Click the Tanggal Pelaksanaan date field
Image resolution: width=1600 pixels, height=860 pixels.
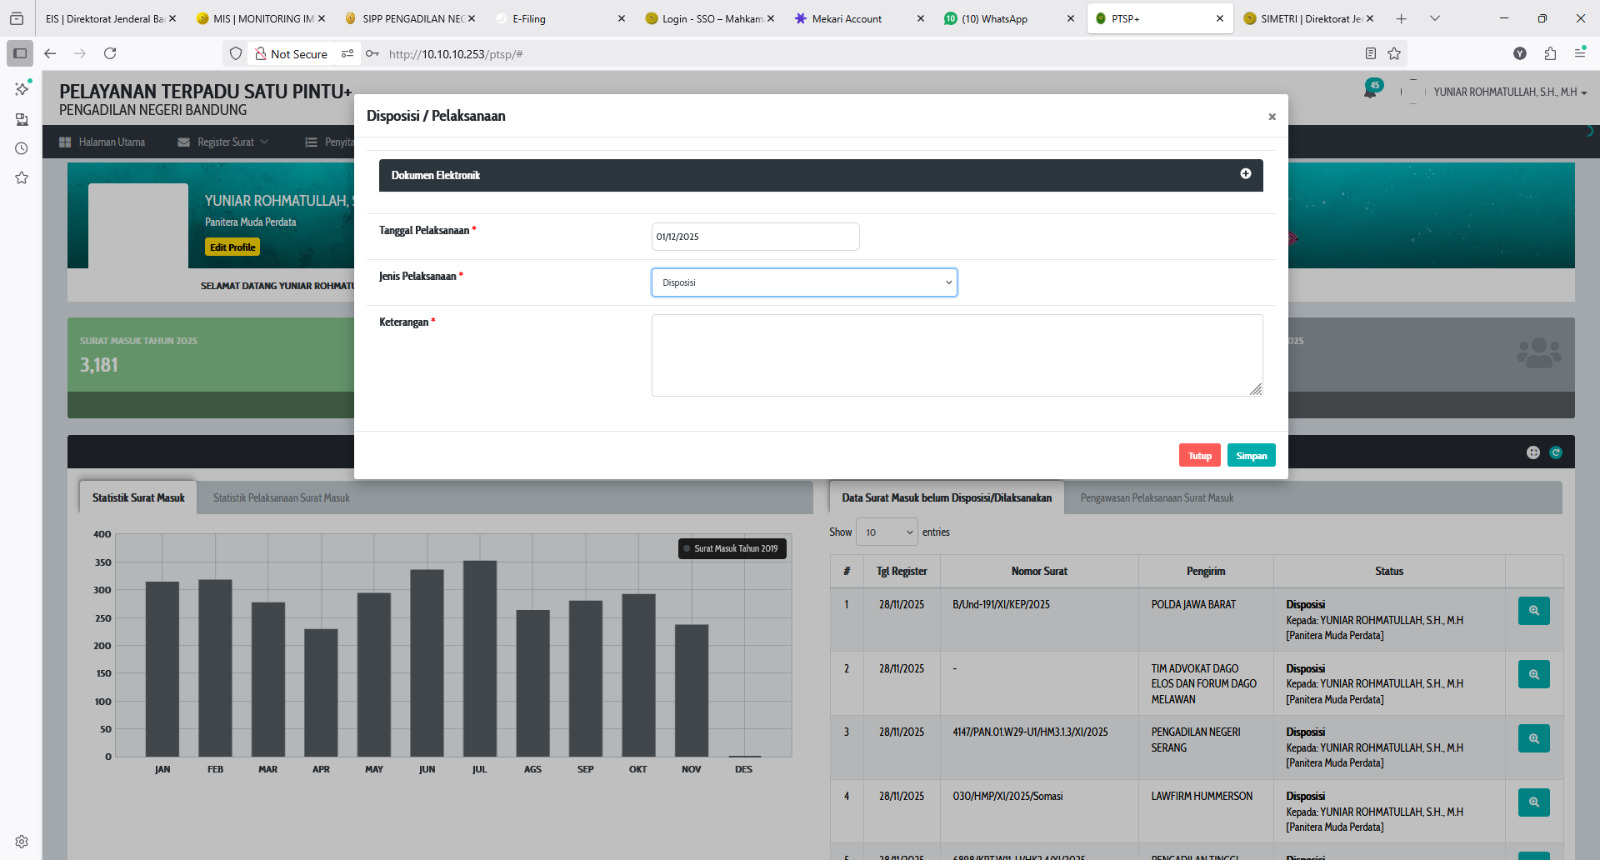(755, 237)
